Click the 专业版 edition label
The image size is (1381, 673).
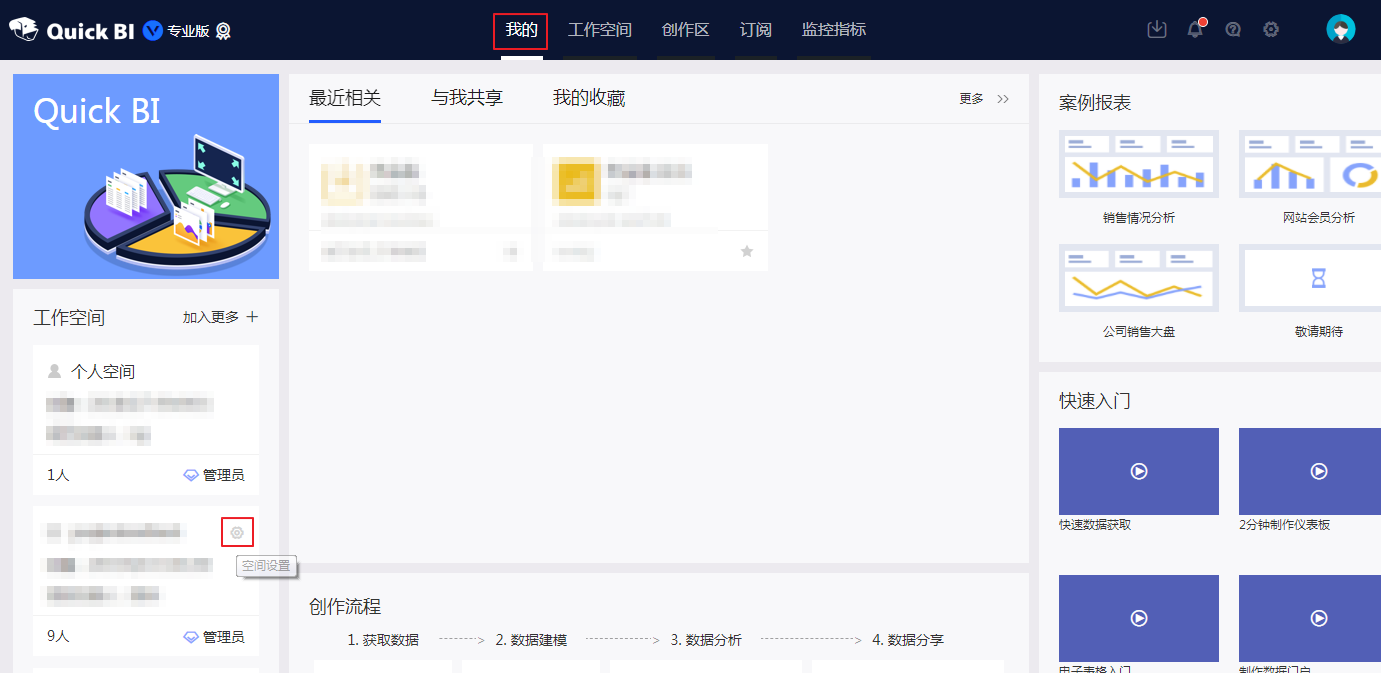point(189,31)
